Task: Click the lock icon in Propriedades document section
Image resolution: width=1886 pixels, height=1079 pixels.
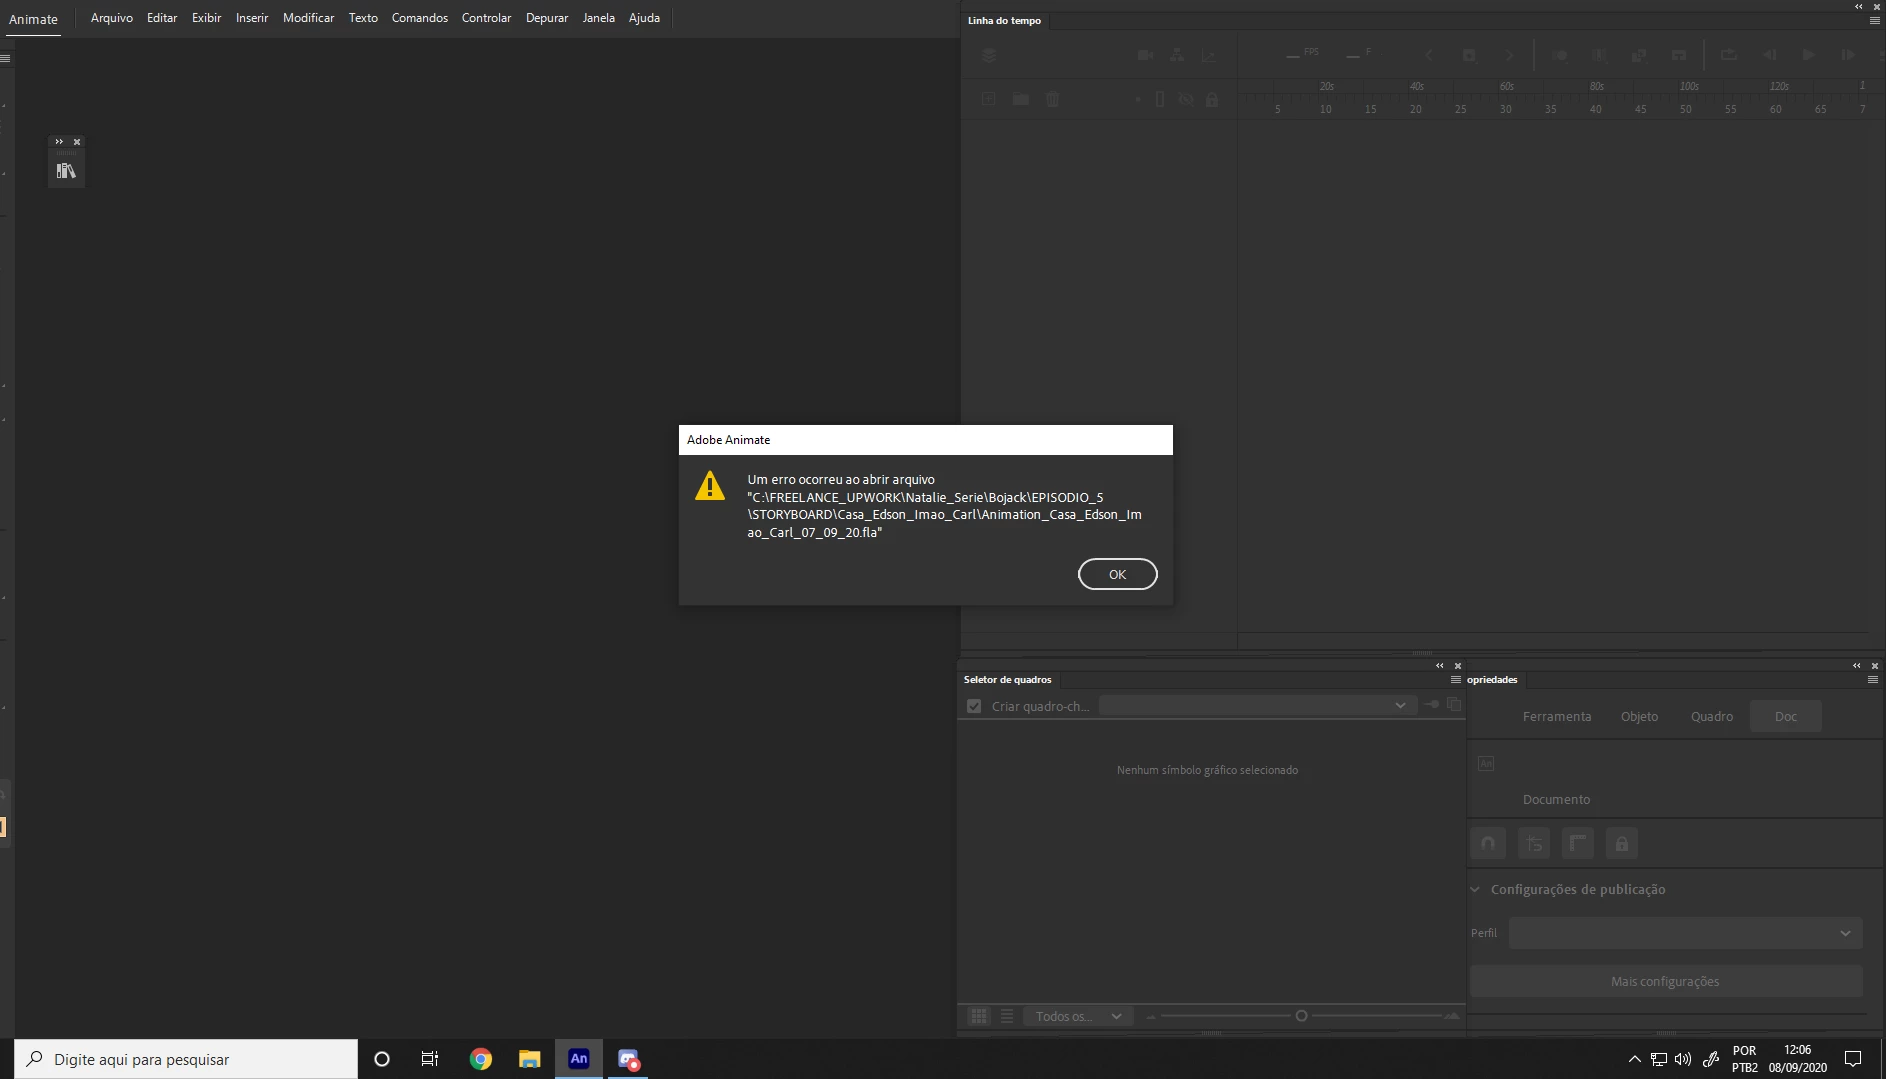Action: click(1622, 843)
